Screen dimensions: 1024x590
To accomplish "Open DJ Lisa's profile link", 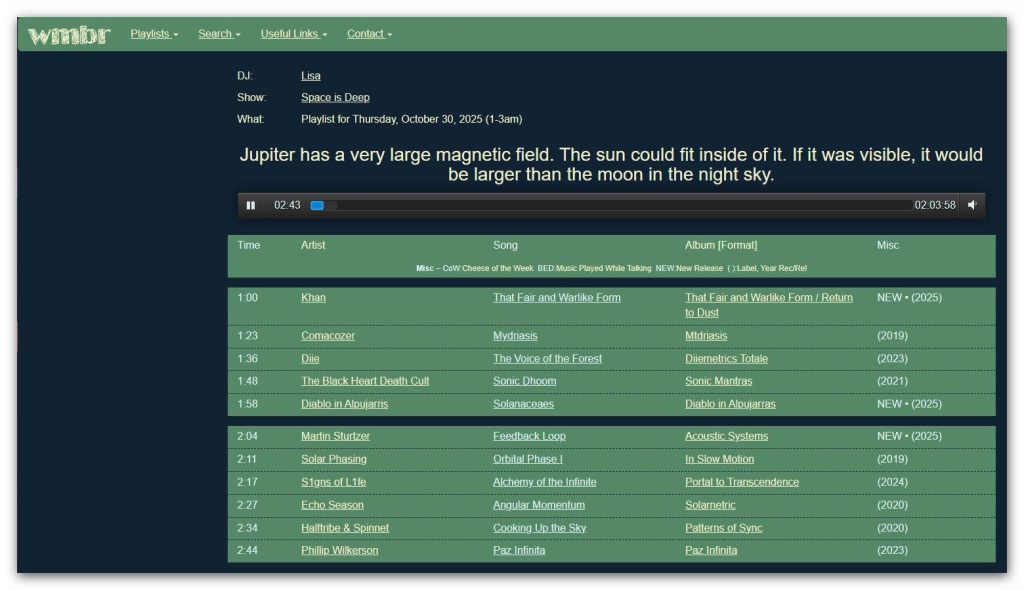I will [311, 76].
